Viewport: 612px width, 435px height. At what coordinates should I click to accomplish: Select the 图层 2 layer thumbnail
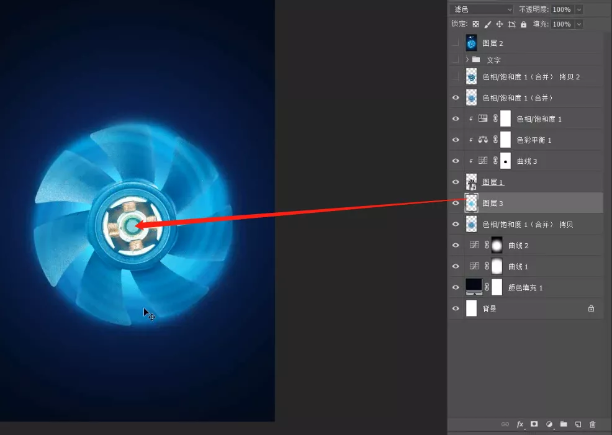tap(471, 43)
